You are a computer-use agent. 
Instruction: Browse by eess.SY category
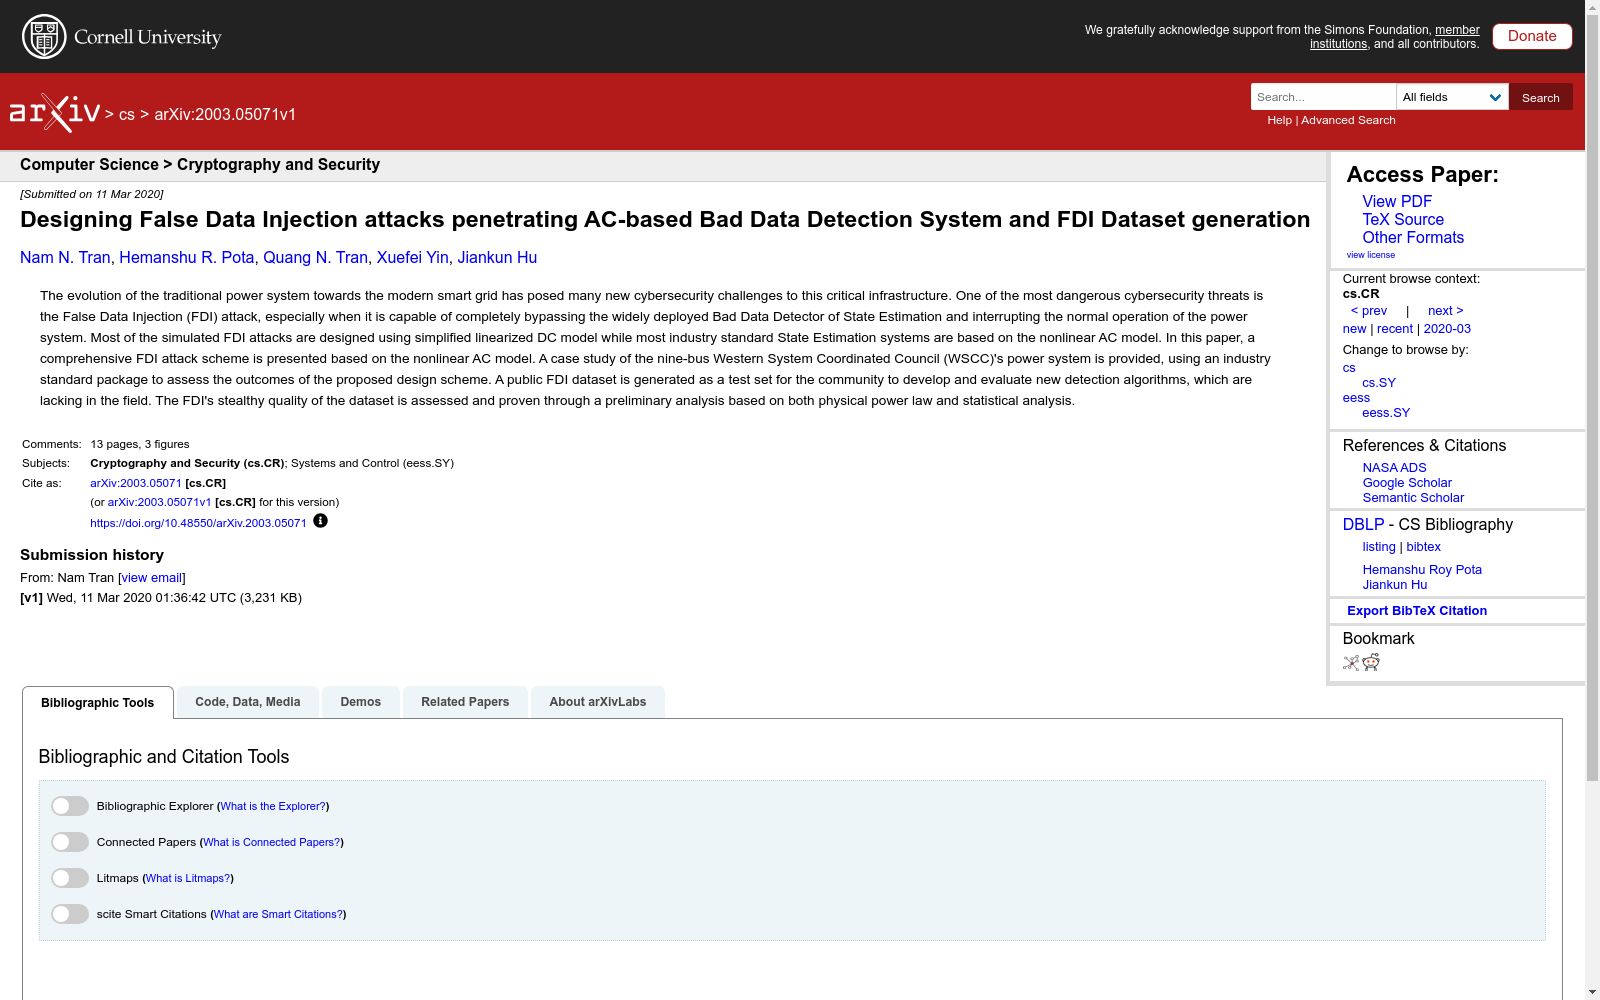click(x=1386, y=413)
